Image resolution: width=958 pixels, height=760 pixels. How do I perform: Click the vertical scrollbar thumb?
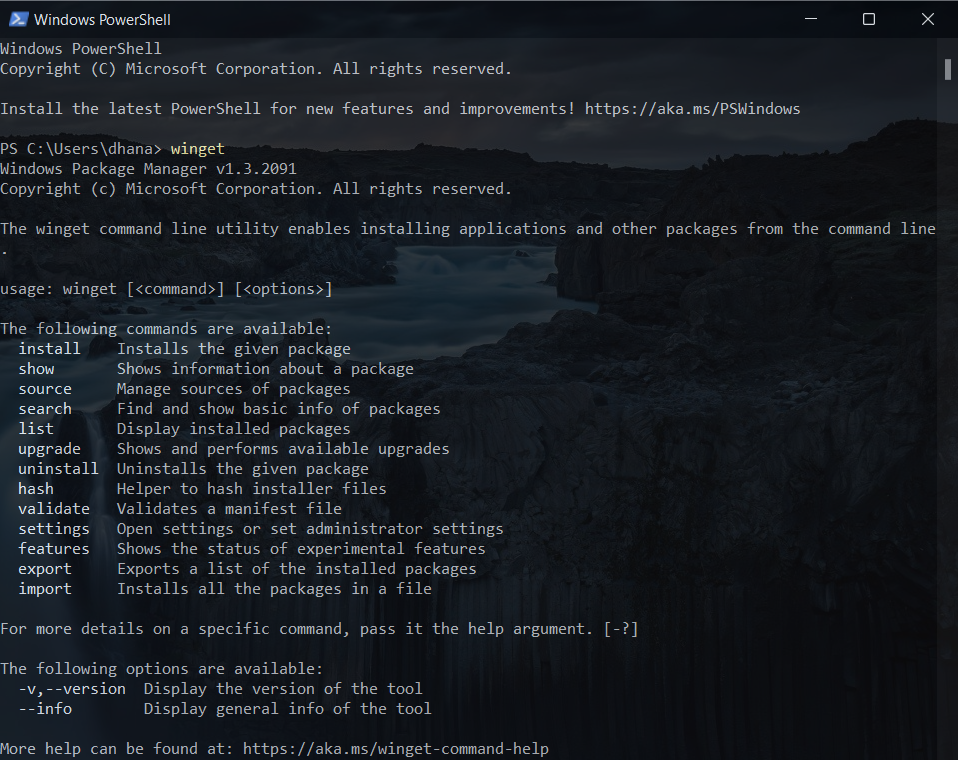click(x=947, y=68)
